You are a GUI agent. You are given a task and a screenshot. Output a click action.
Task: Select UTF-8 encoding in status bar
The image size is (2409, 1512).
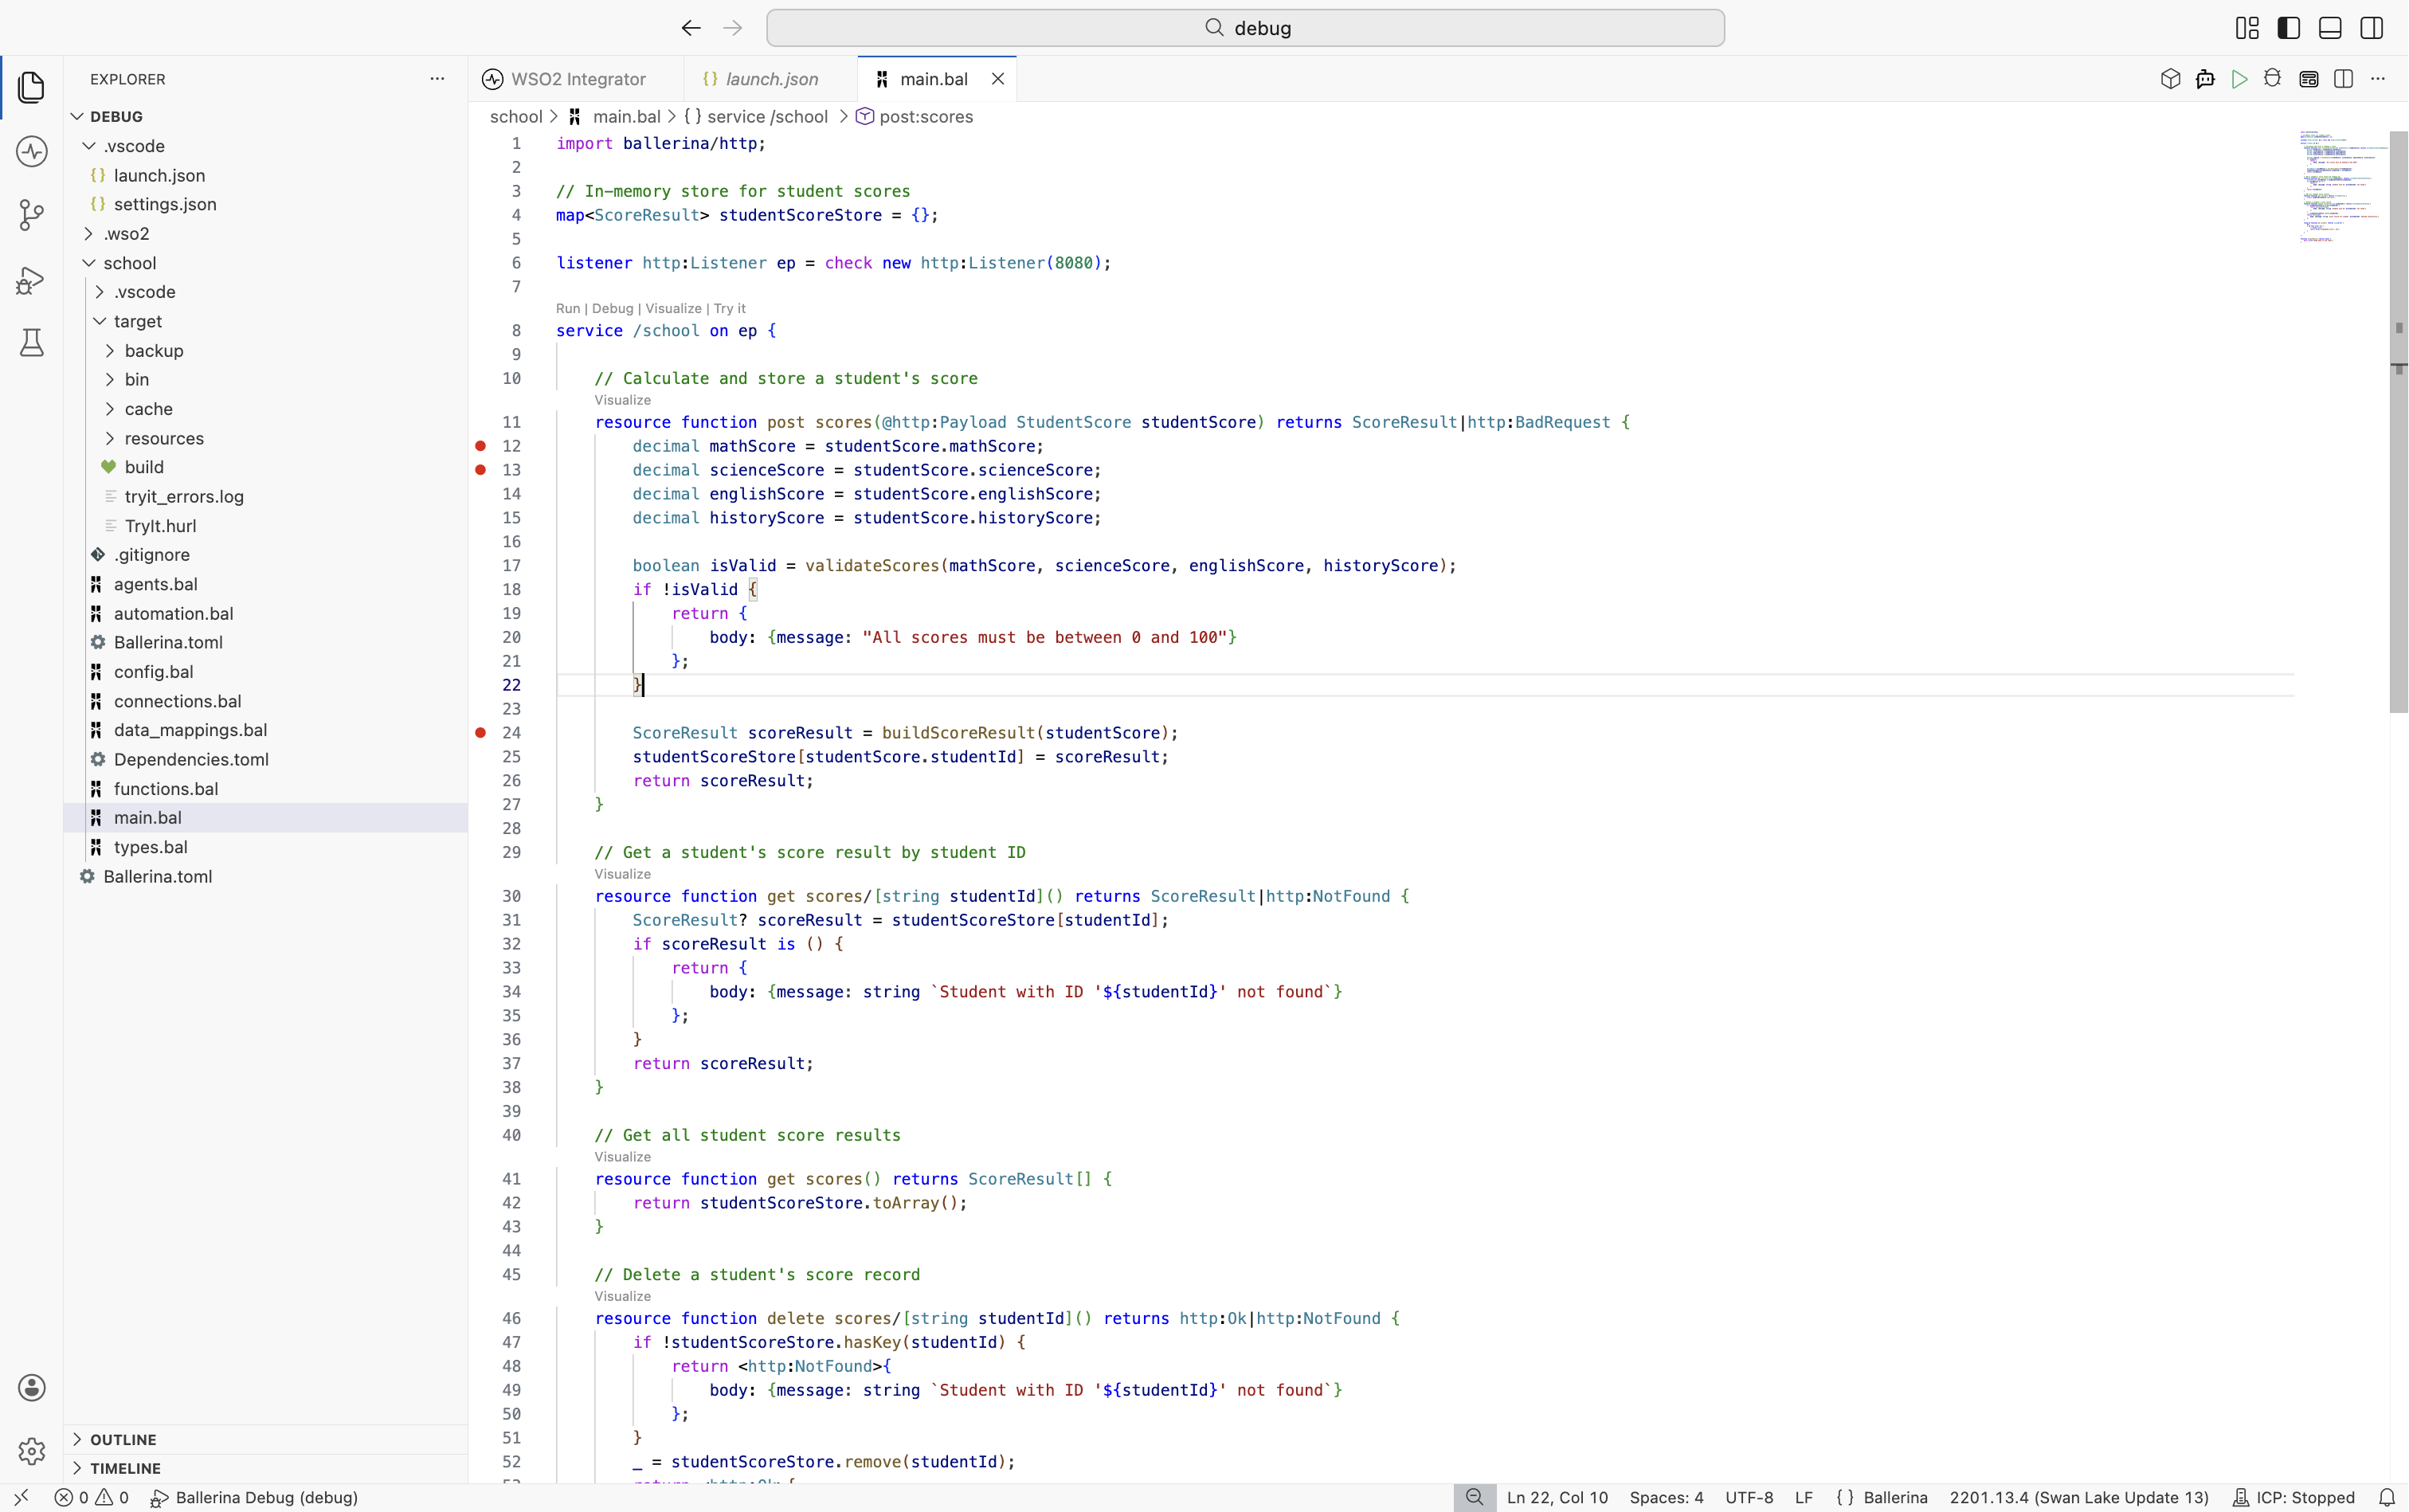pos(1749,1497)
